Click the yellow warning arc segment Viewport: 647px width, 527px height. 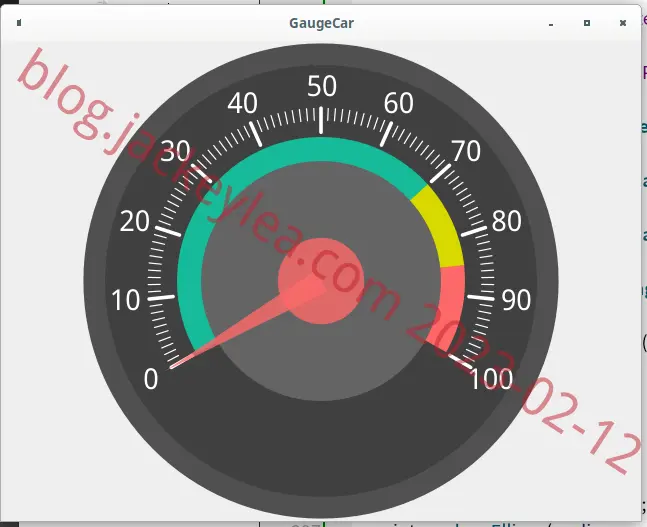[440, 227]
